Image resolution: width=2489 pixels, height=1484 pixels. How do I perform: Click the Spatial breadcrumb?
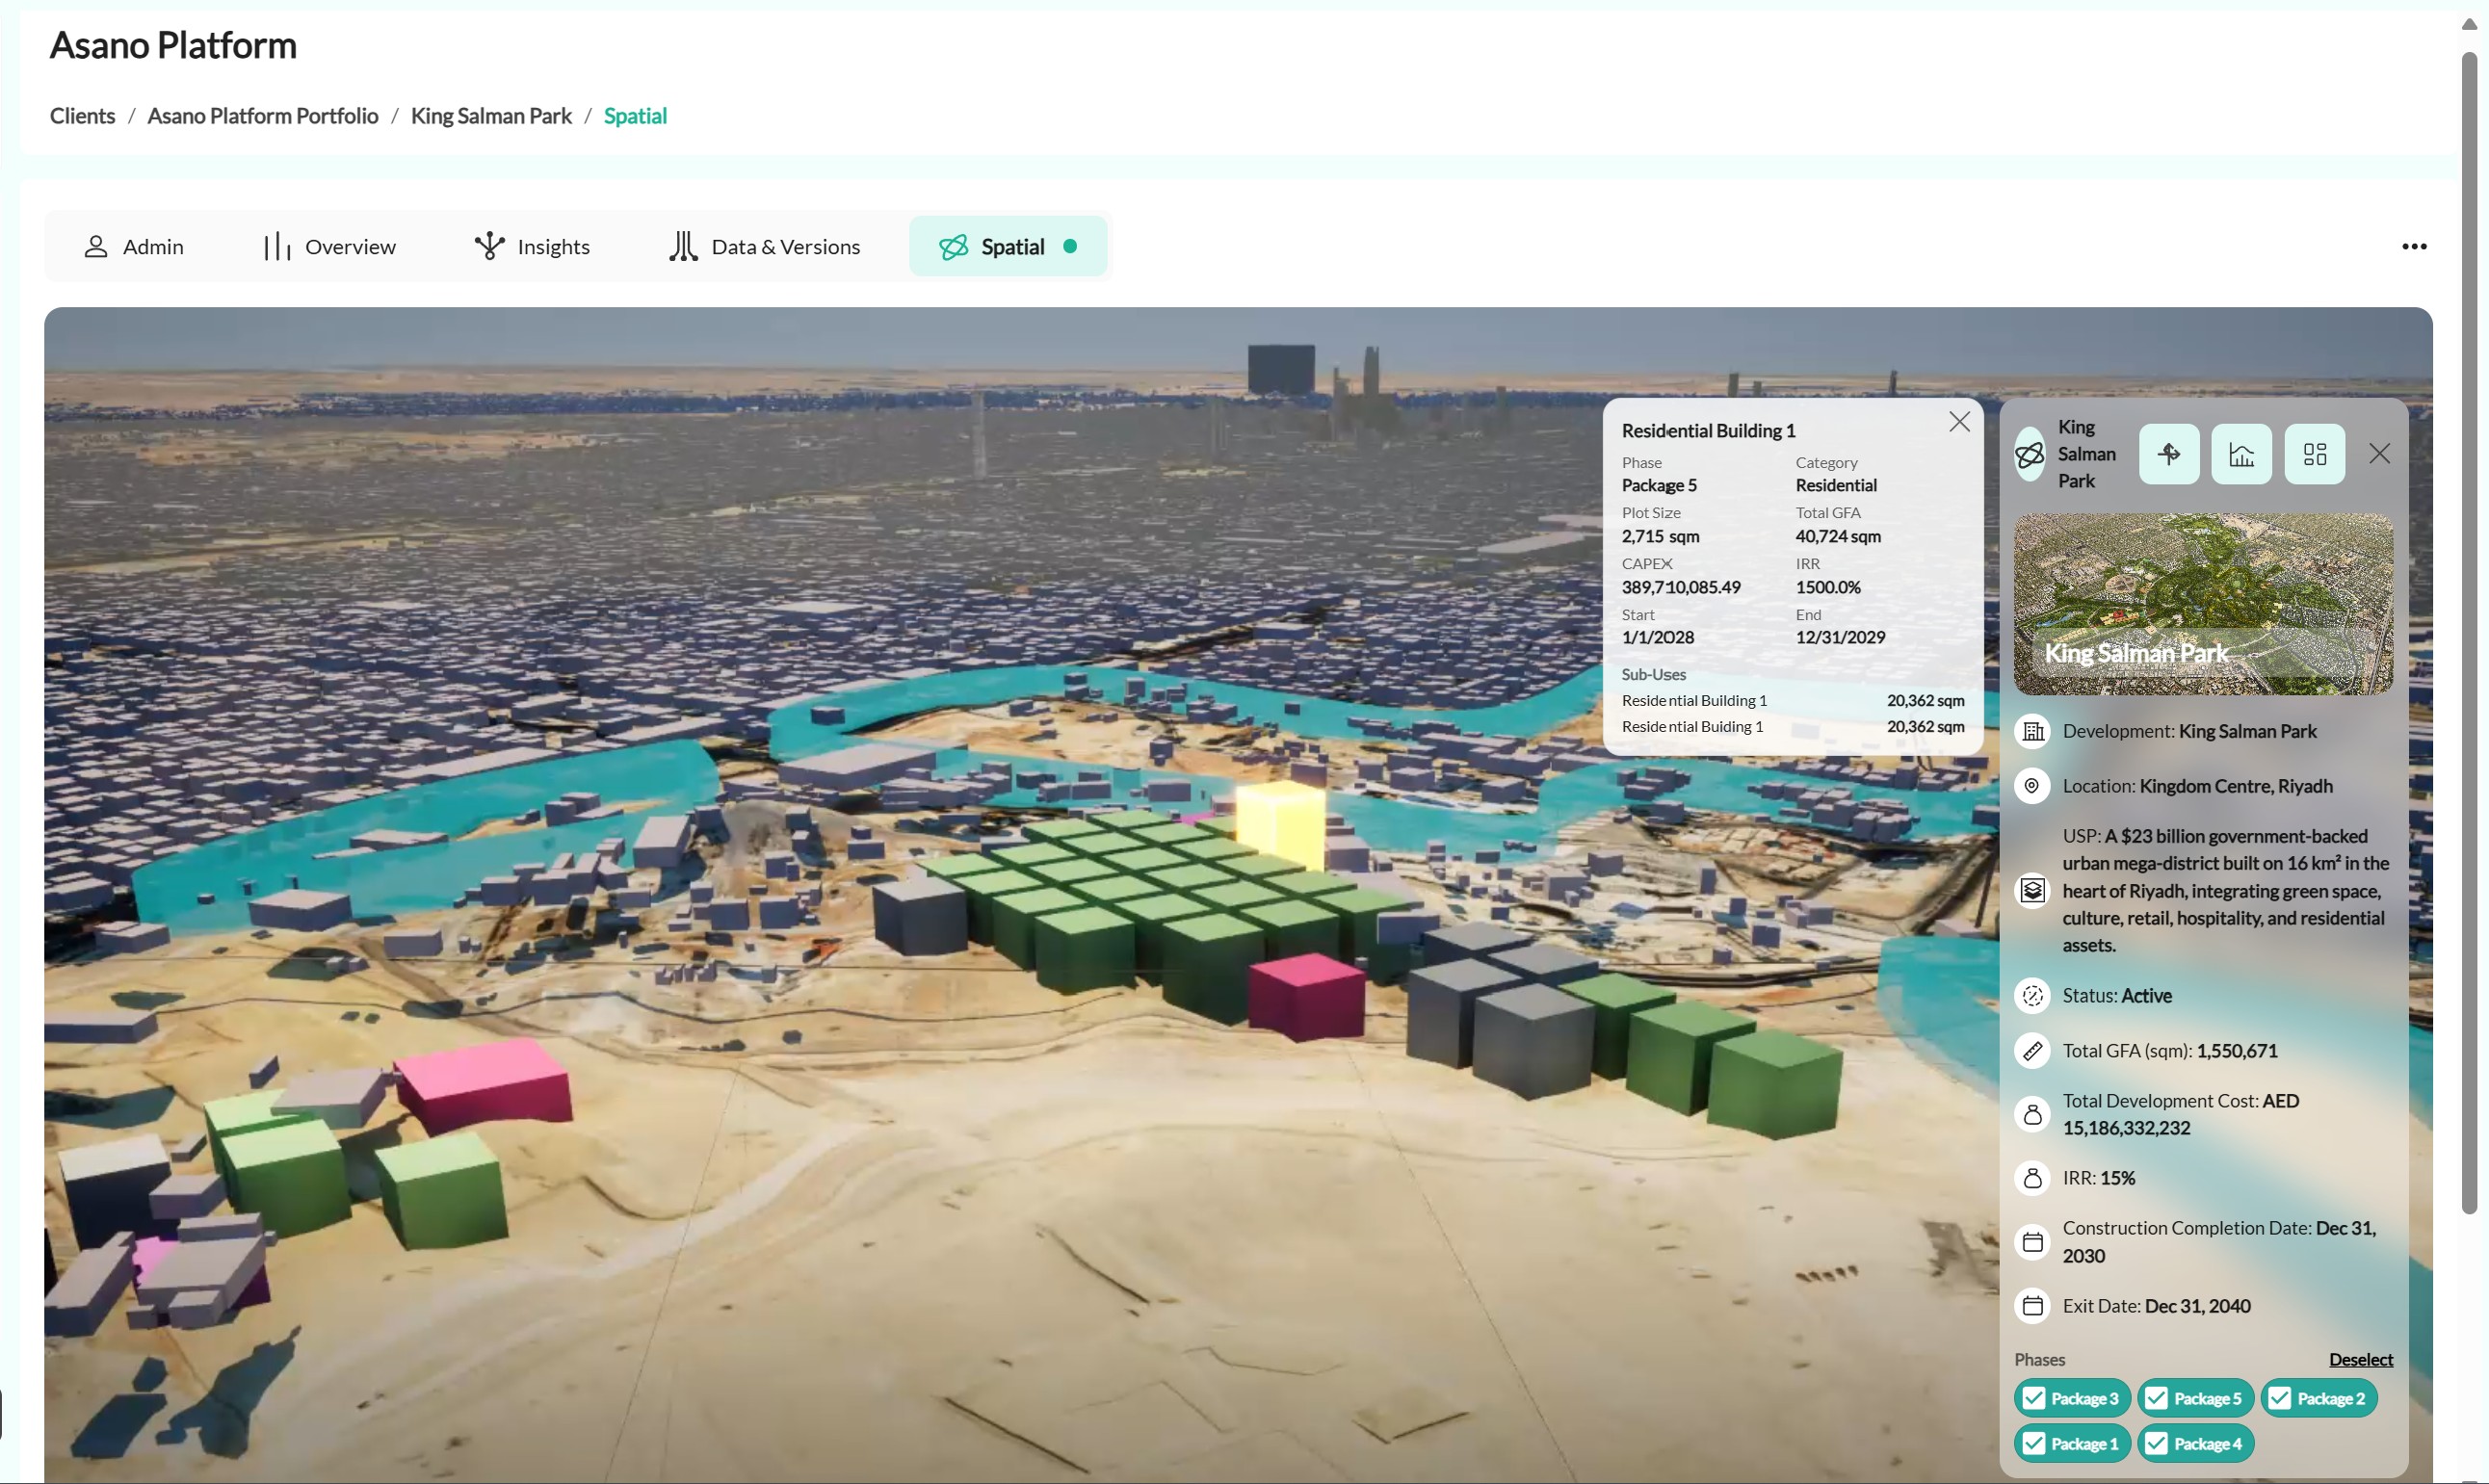coord(635,116)
